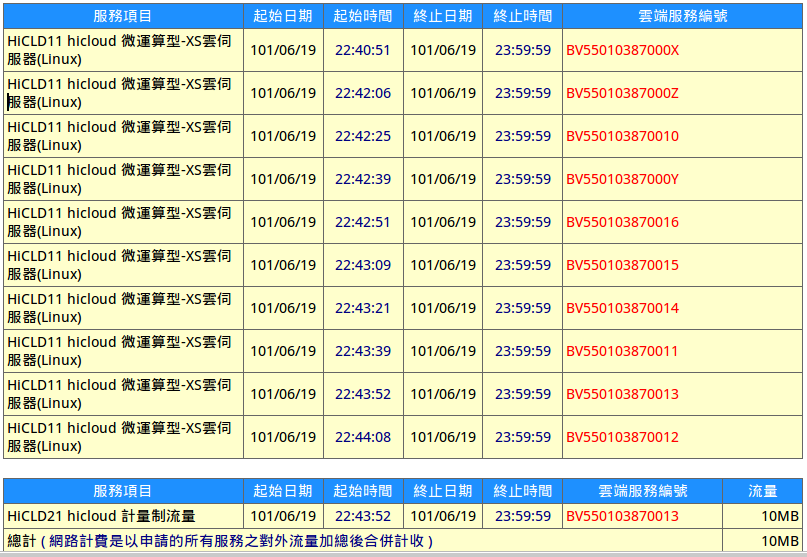
Task: Select service number BV55010387000X
Action: click(622, 50)
